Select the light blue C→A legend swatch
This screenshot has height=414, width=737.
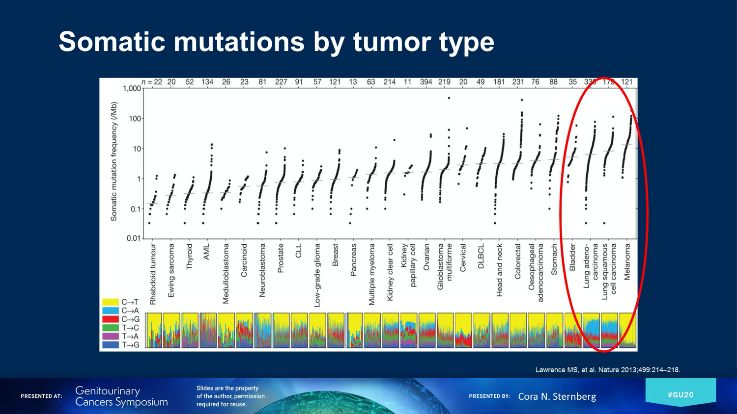click(110, 311)
